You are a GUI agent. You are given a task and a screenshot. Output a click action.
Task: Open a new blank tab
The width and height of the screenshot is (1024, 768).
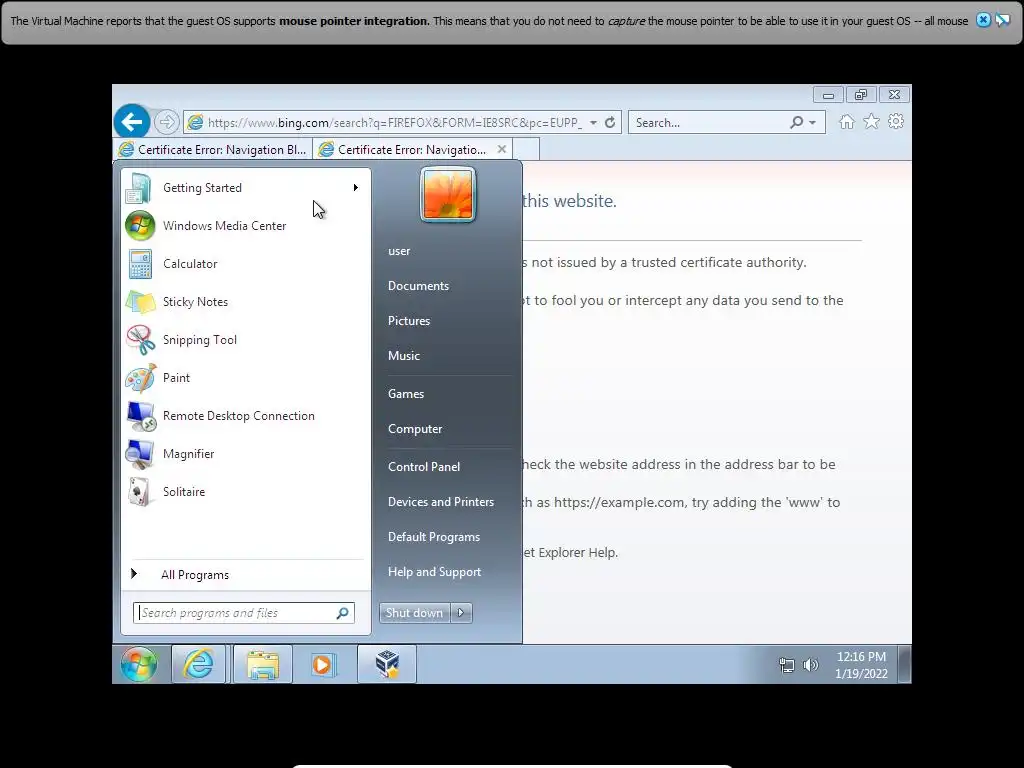pos(526,150)
